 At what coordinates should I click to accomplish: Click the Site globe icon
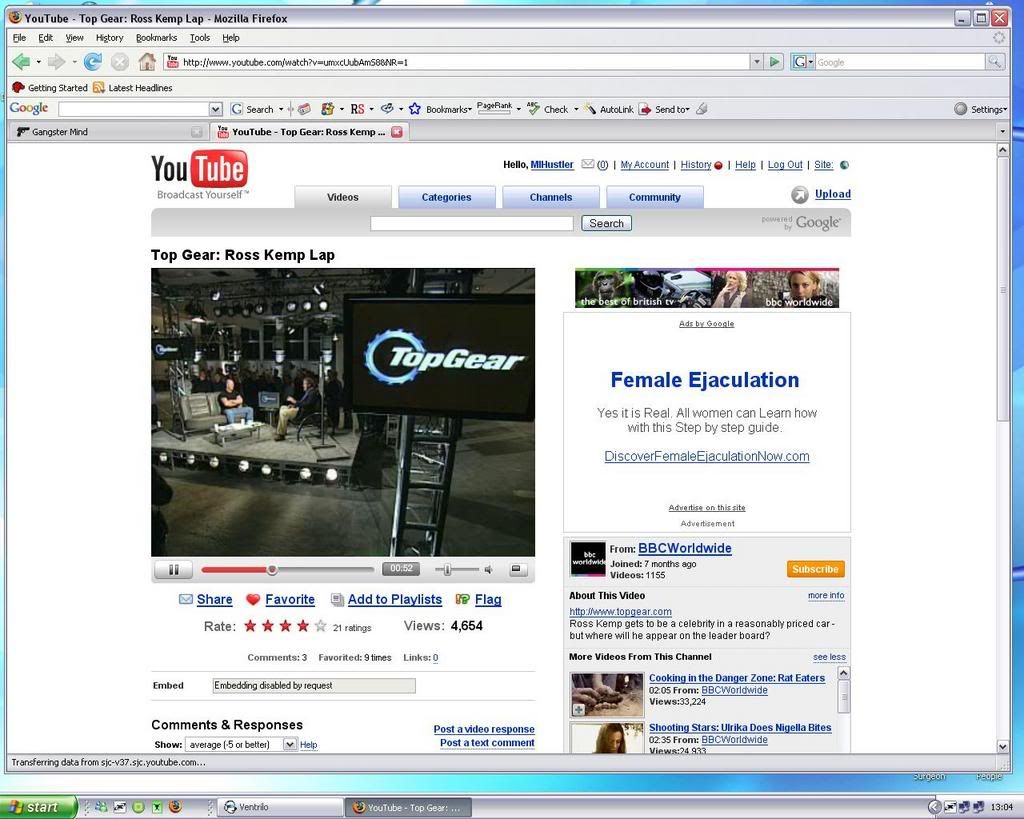point(844,165)
